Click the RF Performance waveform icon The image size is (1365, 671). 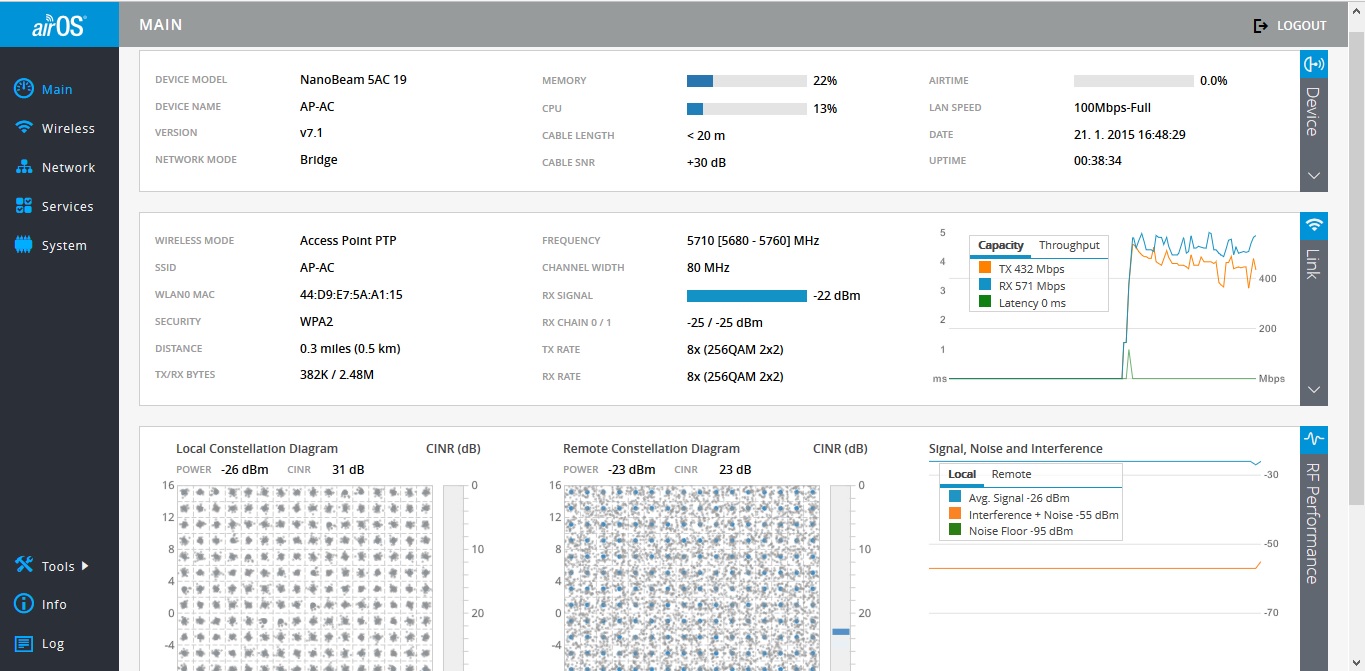click(x=1313, y=439)
